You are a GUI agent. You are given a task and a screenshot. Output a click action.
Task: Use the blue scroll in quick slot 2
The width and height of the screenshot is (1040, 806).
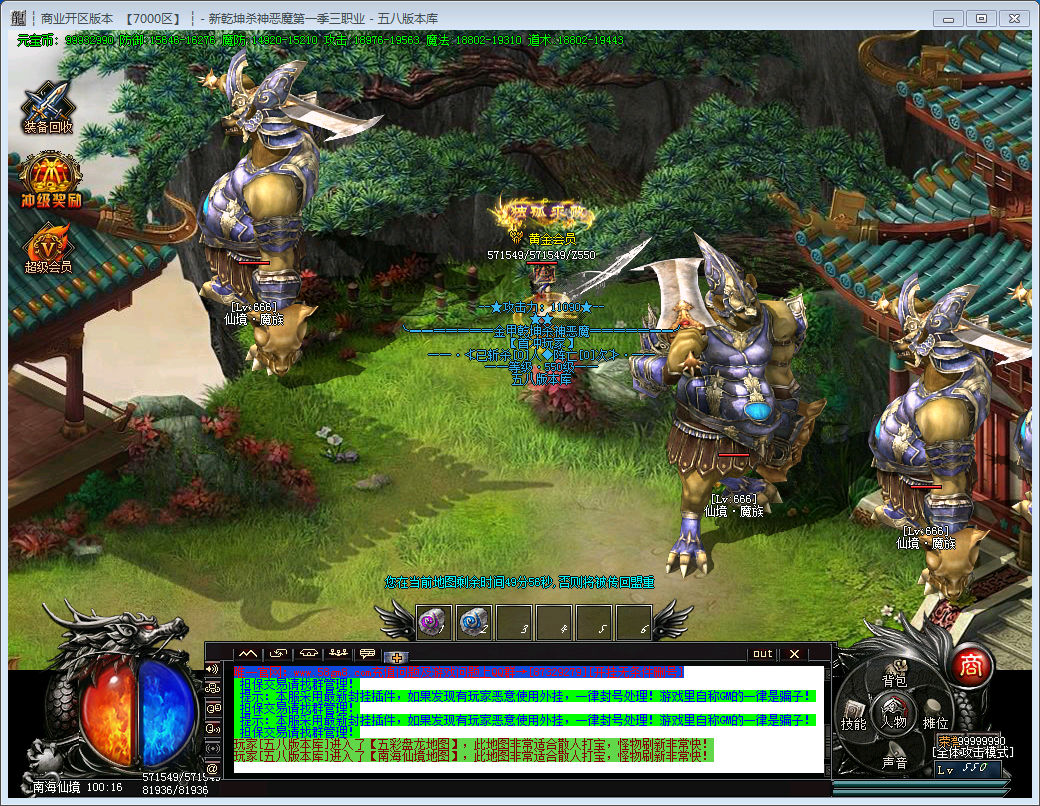point(474,623)
